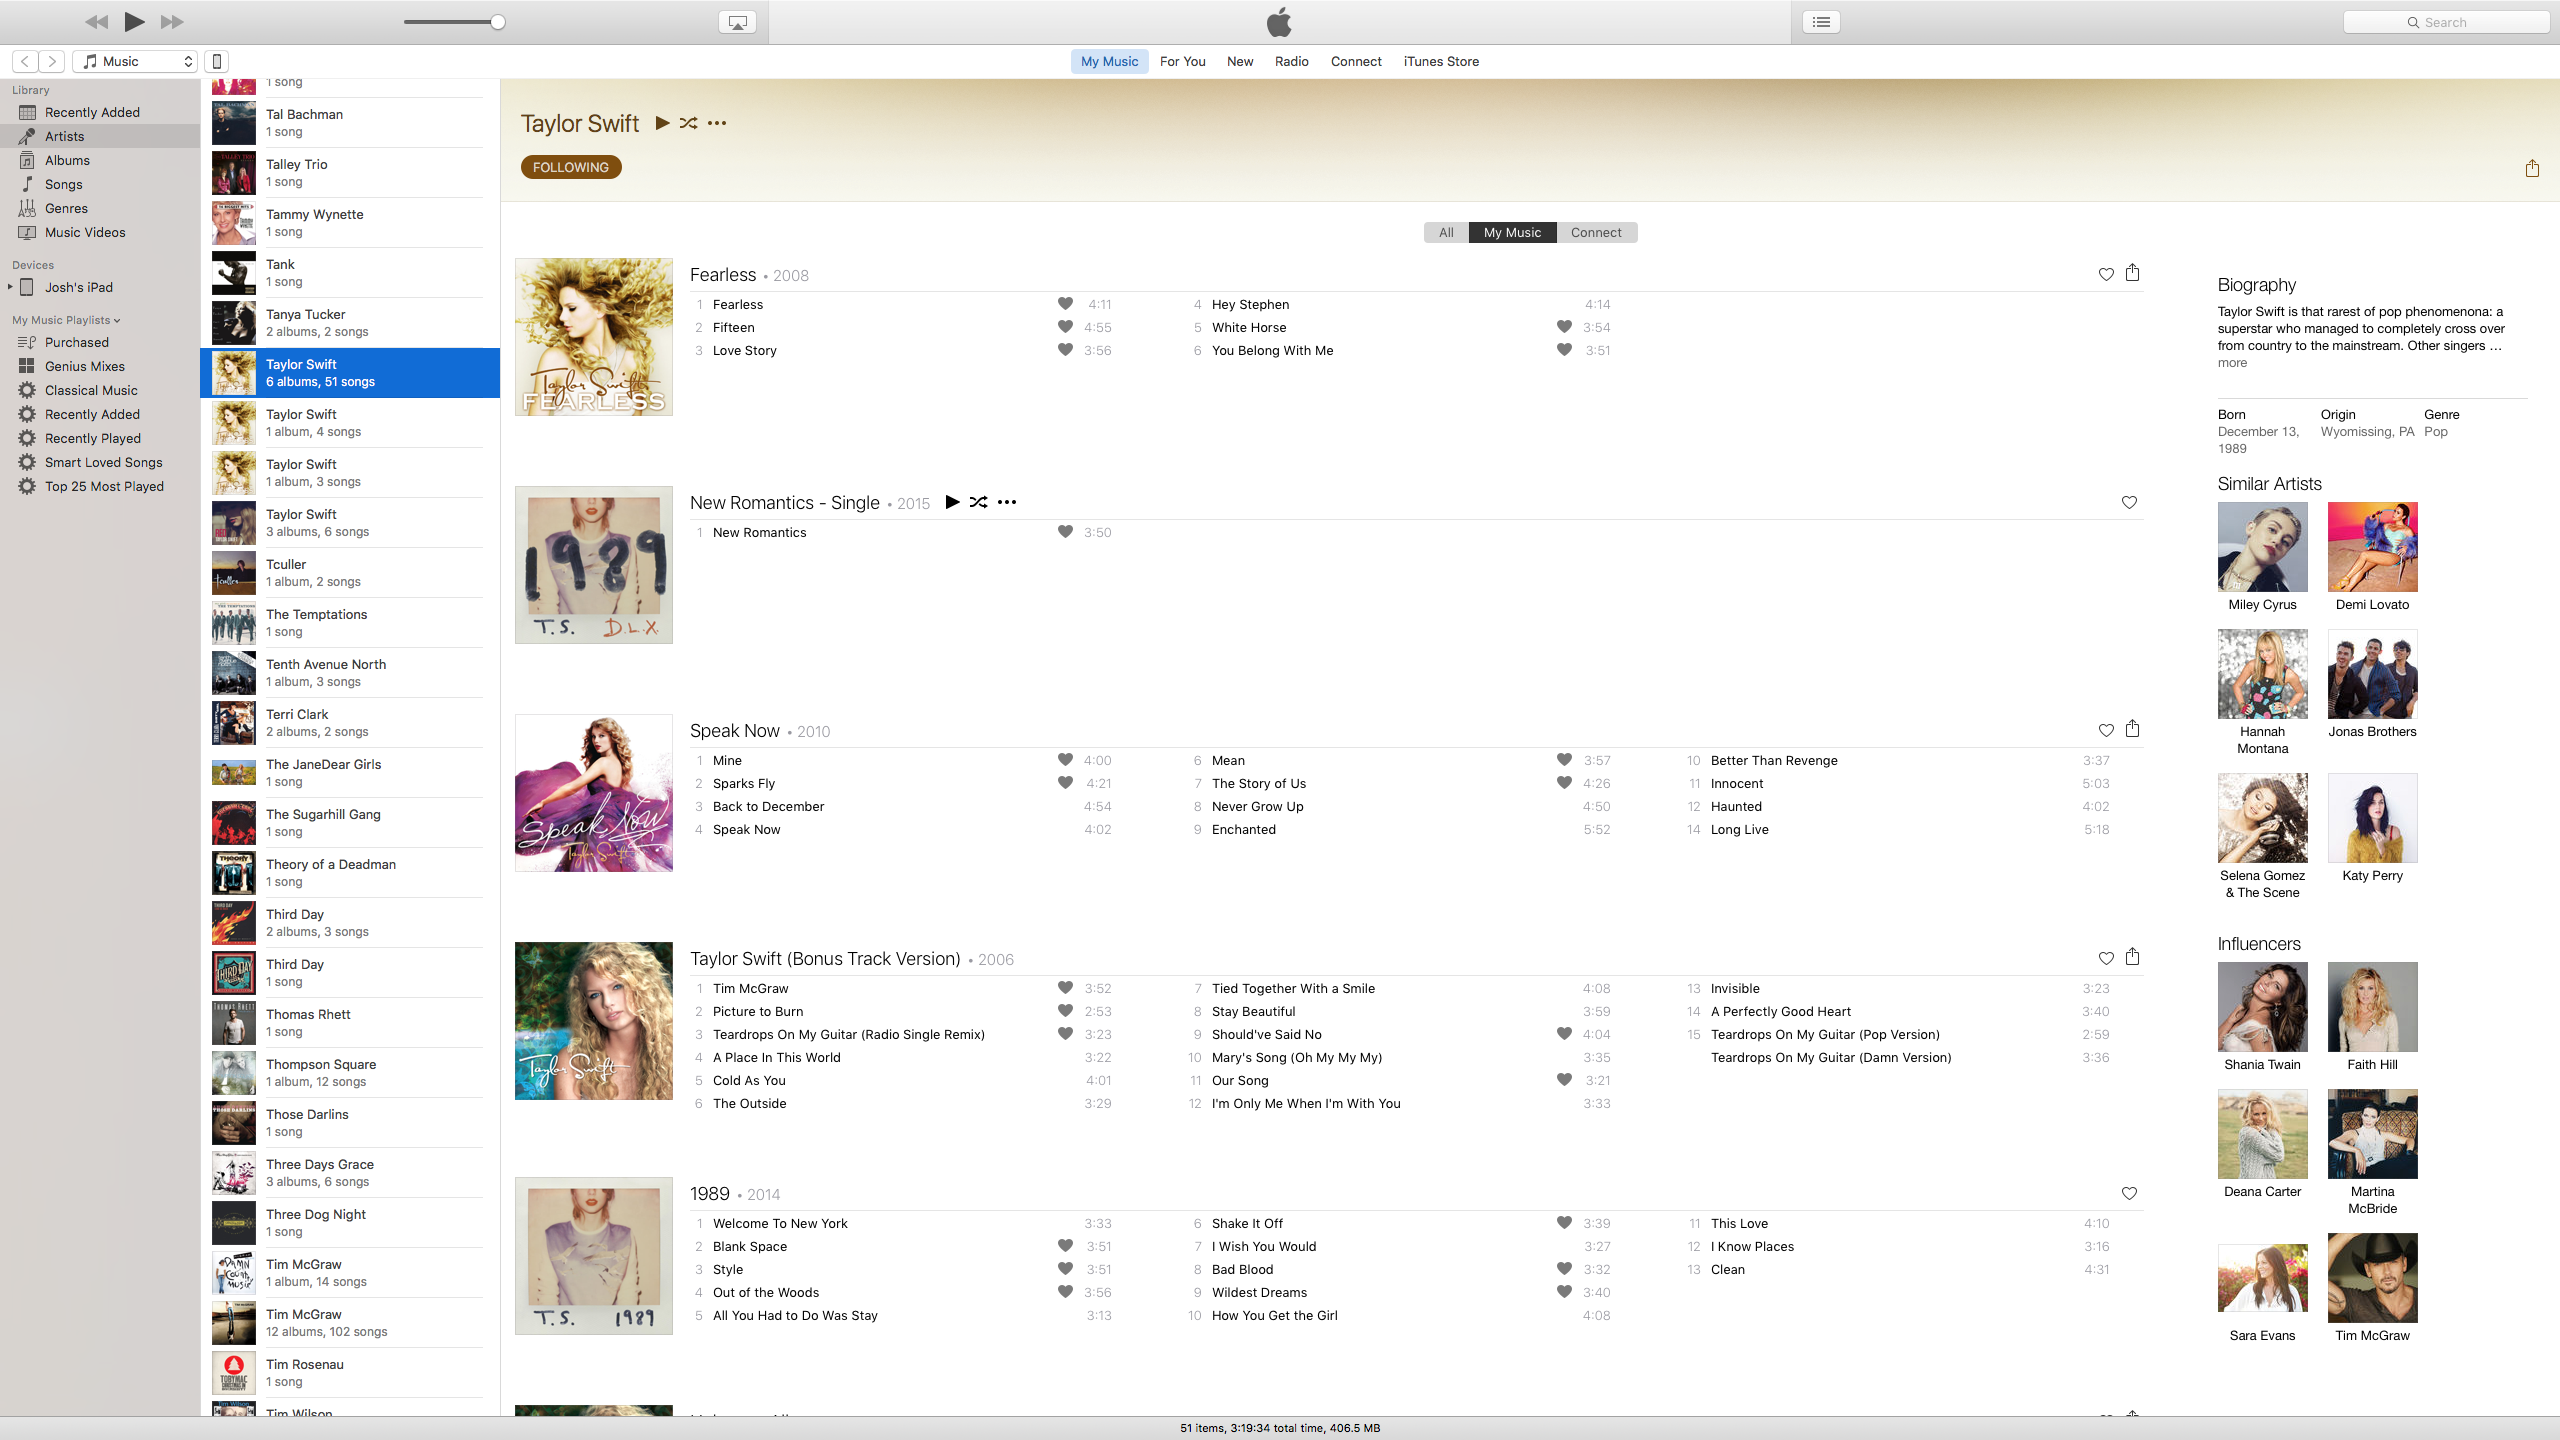Unlove the song Love Story
Image resolution: width=2560 pixels, height=1440 pixels.
[x=1065, y=350]
